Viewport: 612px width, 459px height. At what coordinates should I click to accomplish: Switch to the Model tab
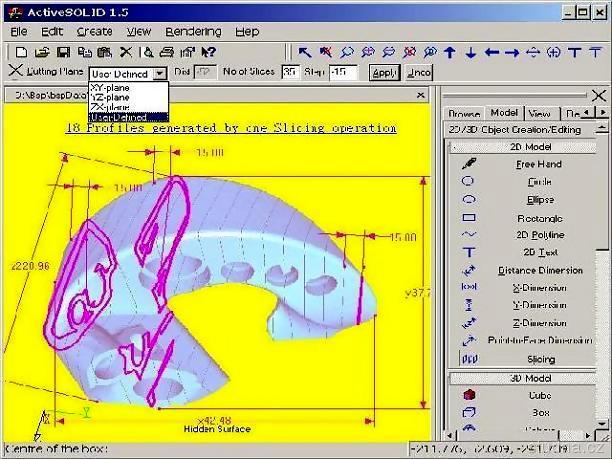click(504, 113)
